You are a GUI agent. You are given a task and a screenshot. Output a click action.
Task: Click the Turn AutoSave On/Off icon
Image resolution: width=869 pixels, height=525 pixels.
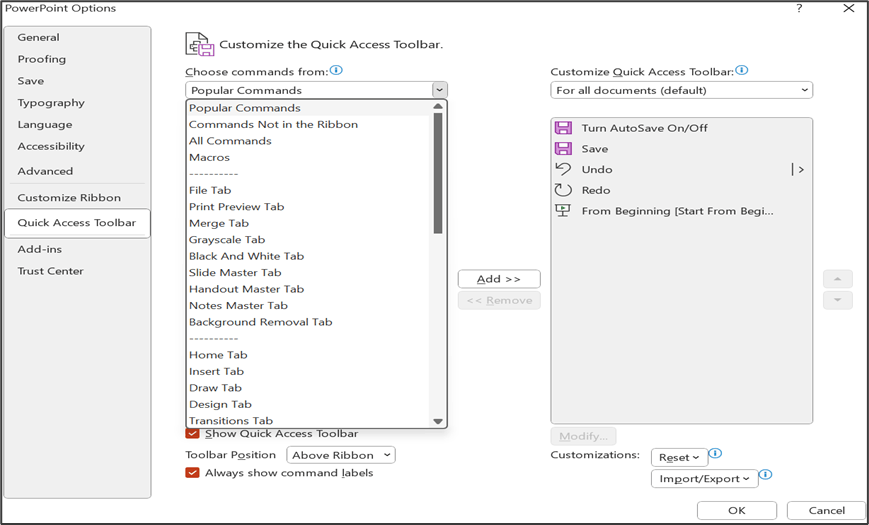point(563,128)
